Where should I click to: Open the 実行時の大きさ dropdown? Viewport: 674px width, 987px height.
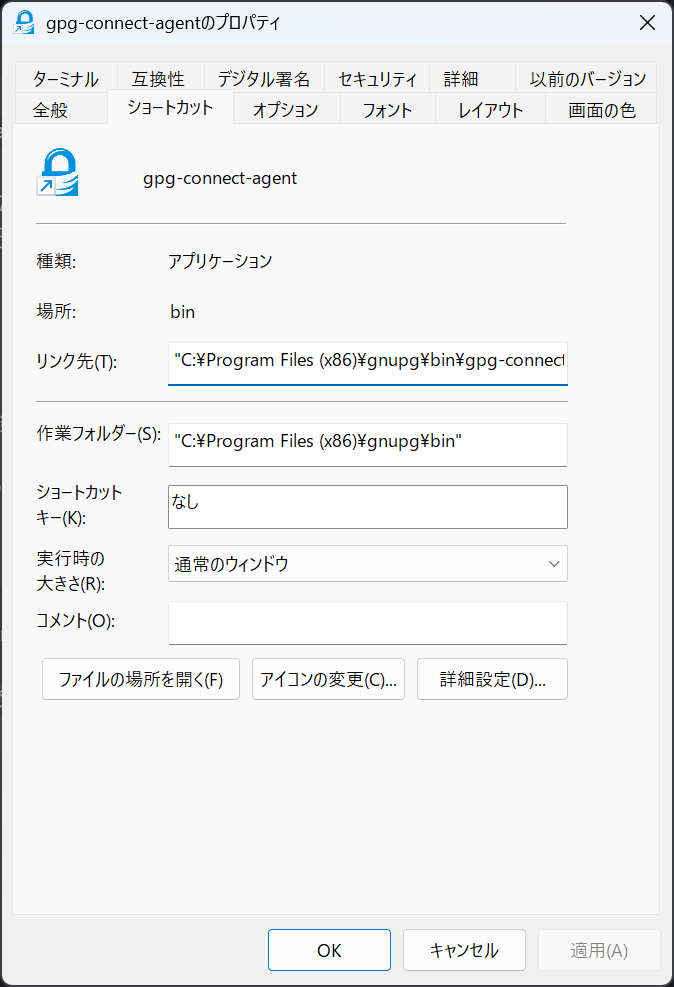point(367,564)
